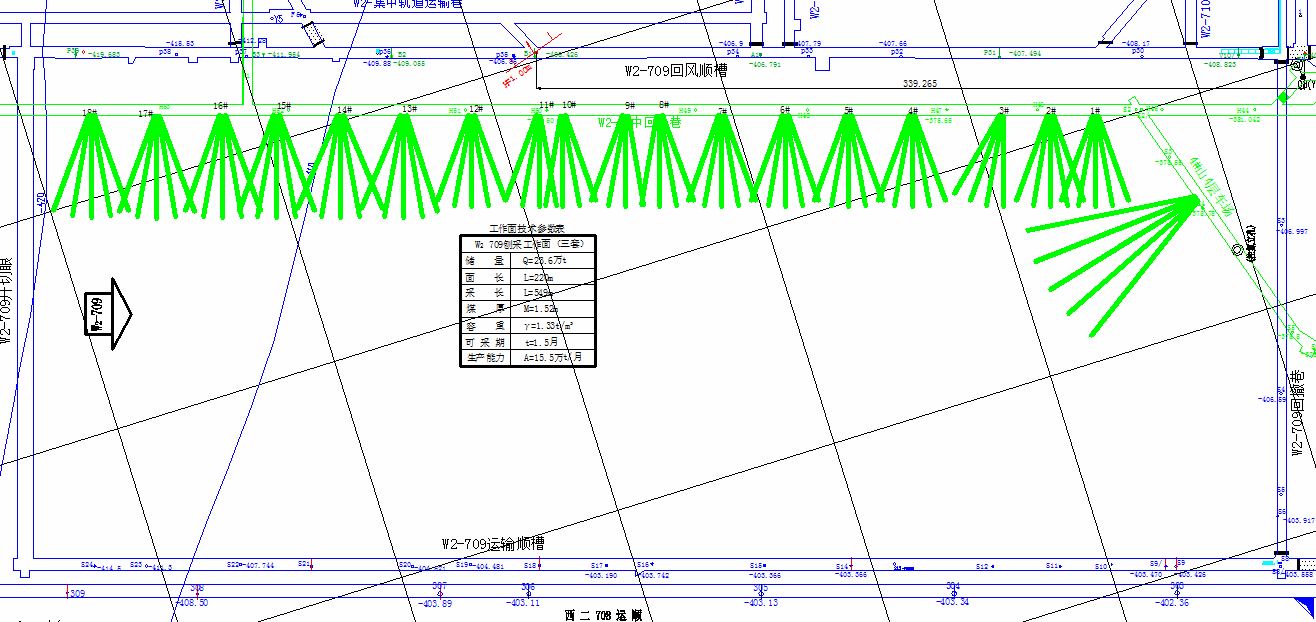
Task: Click the 生产能力 A=15.5万t/月 cell
Action: point(551,357)
